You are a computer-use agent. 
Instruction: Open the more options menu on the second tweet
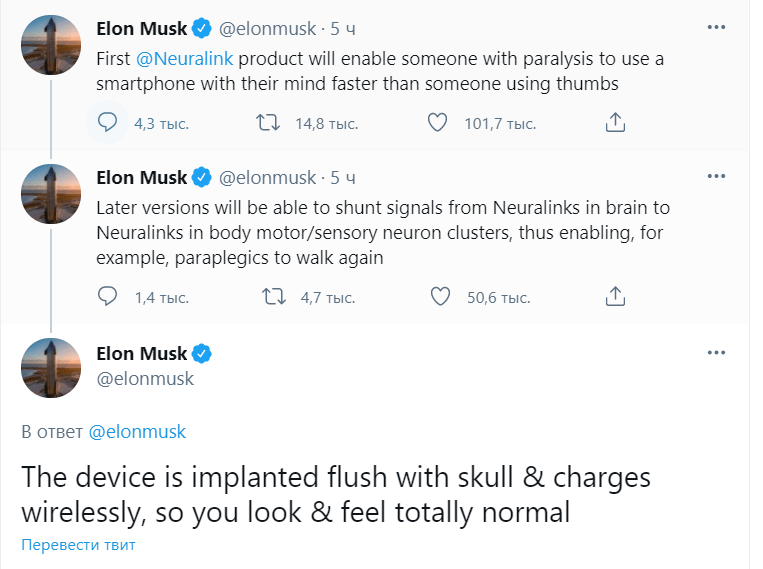(x=716, y=176)
